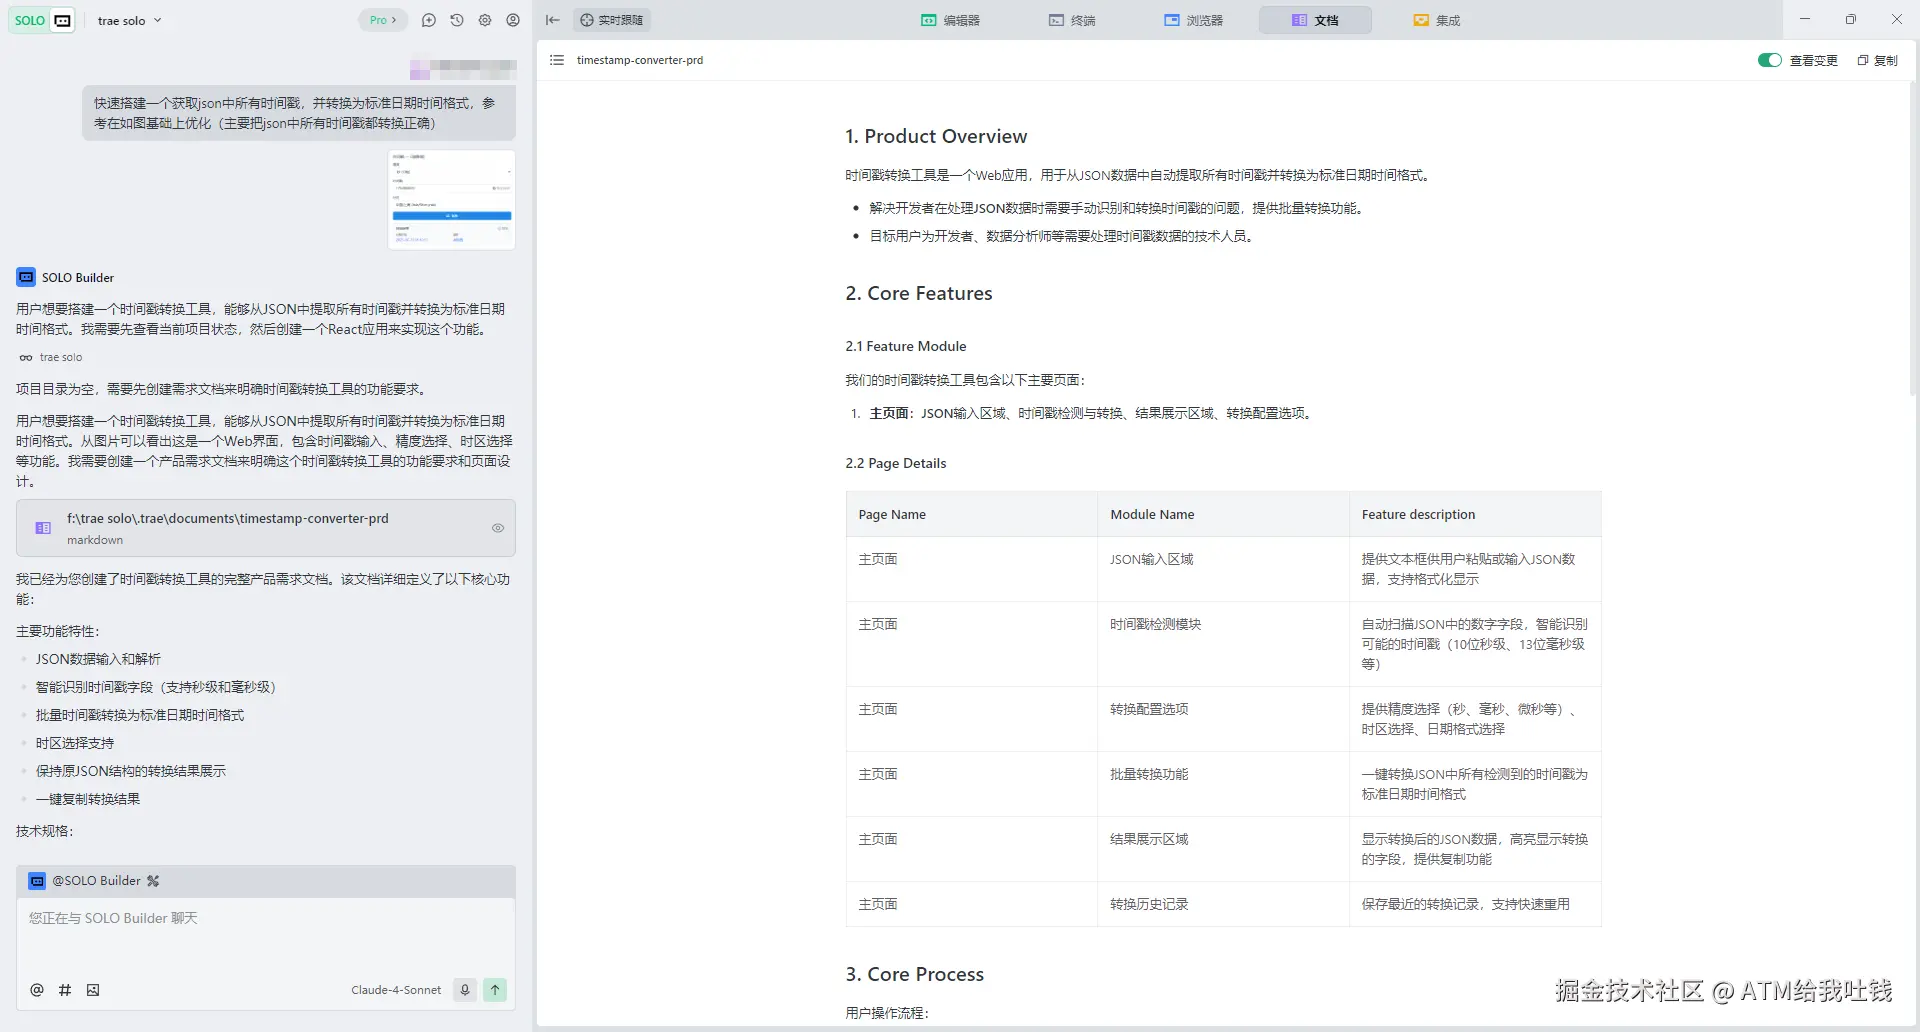Image resolution: width=1920 pixels, height=1032 pixels.
Task: Click the "2.2 Page Details" subheading
Action: tap(896, 463)
